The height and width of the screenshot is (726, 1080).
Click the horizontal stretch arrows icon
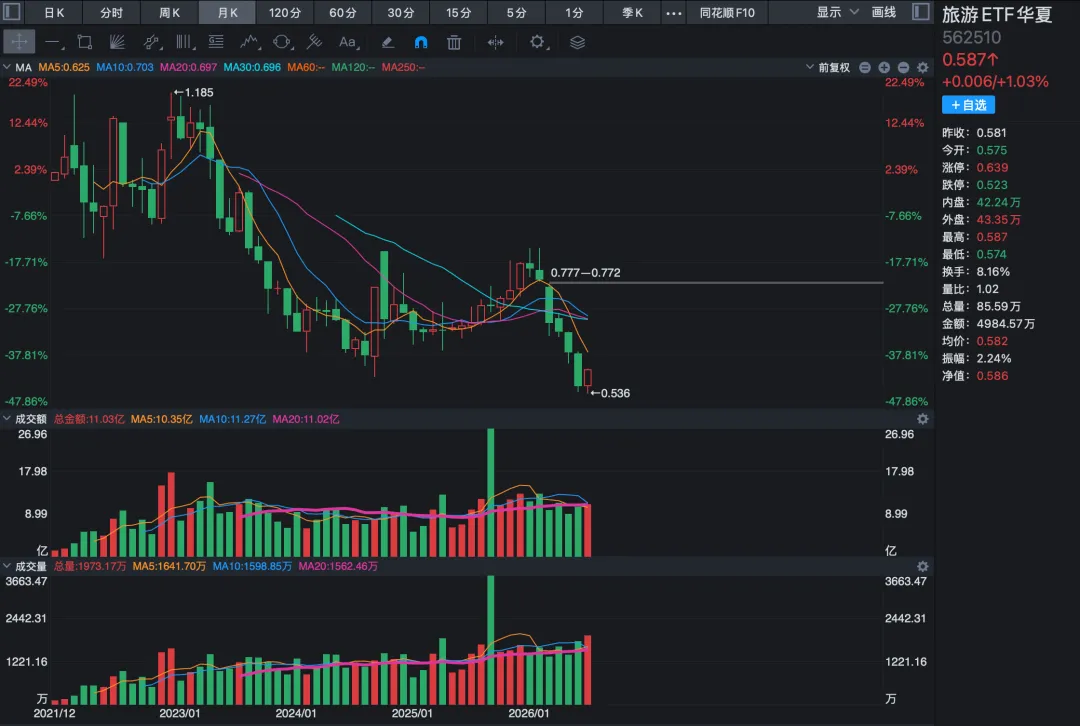tap(495, 42)
